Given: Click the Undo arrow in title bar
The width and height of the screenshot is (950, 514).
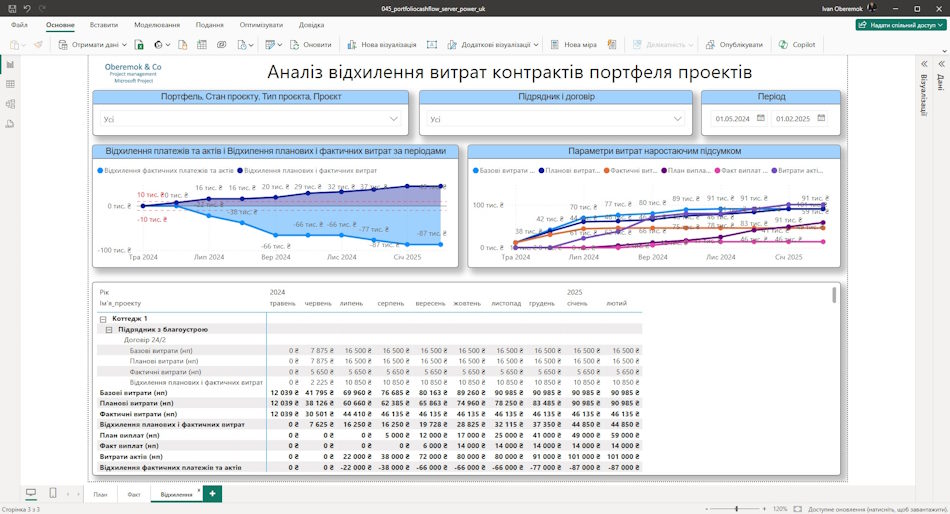Looking at the screenshot, I should (27, 8).
